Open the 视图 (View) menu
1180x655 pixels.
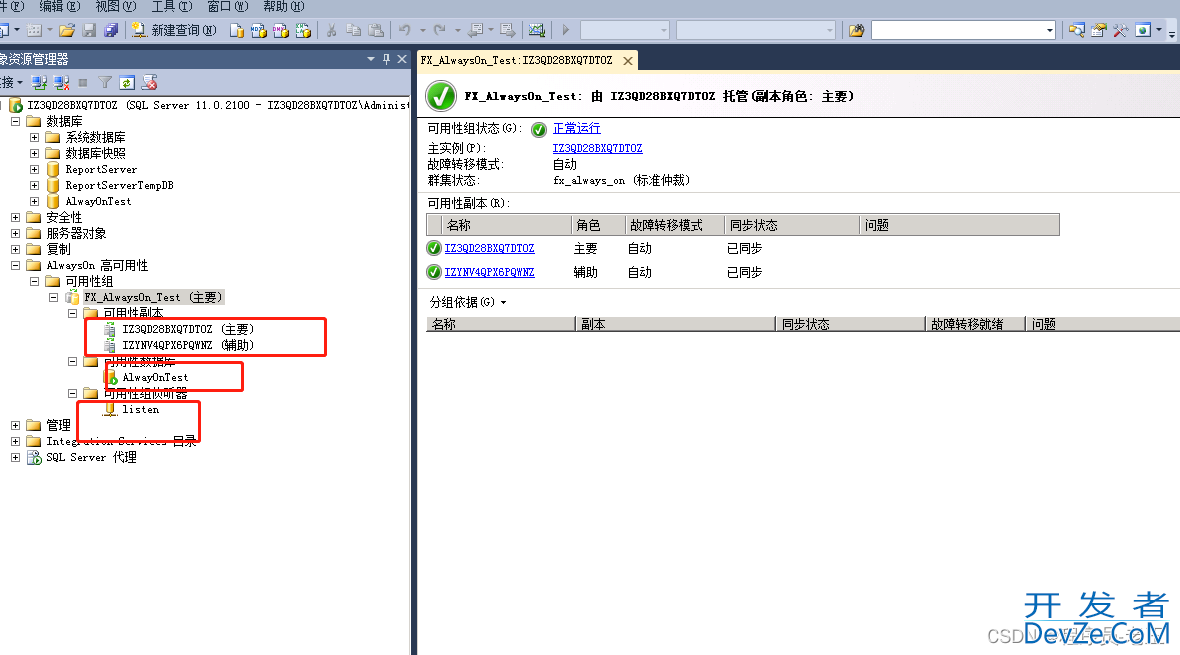116,7
